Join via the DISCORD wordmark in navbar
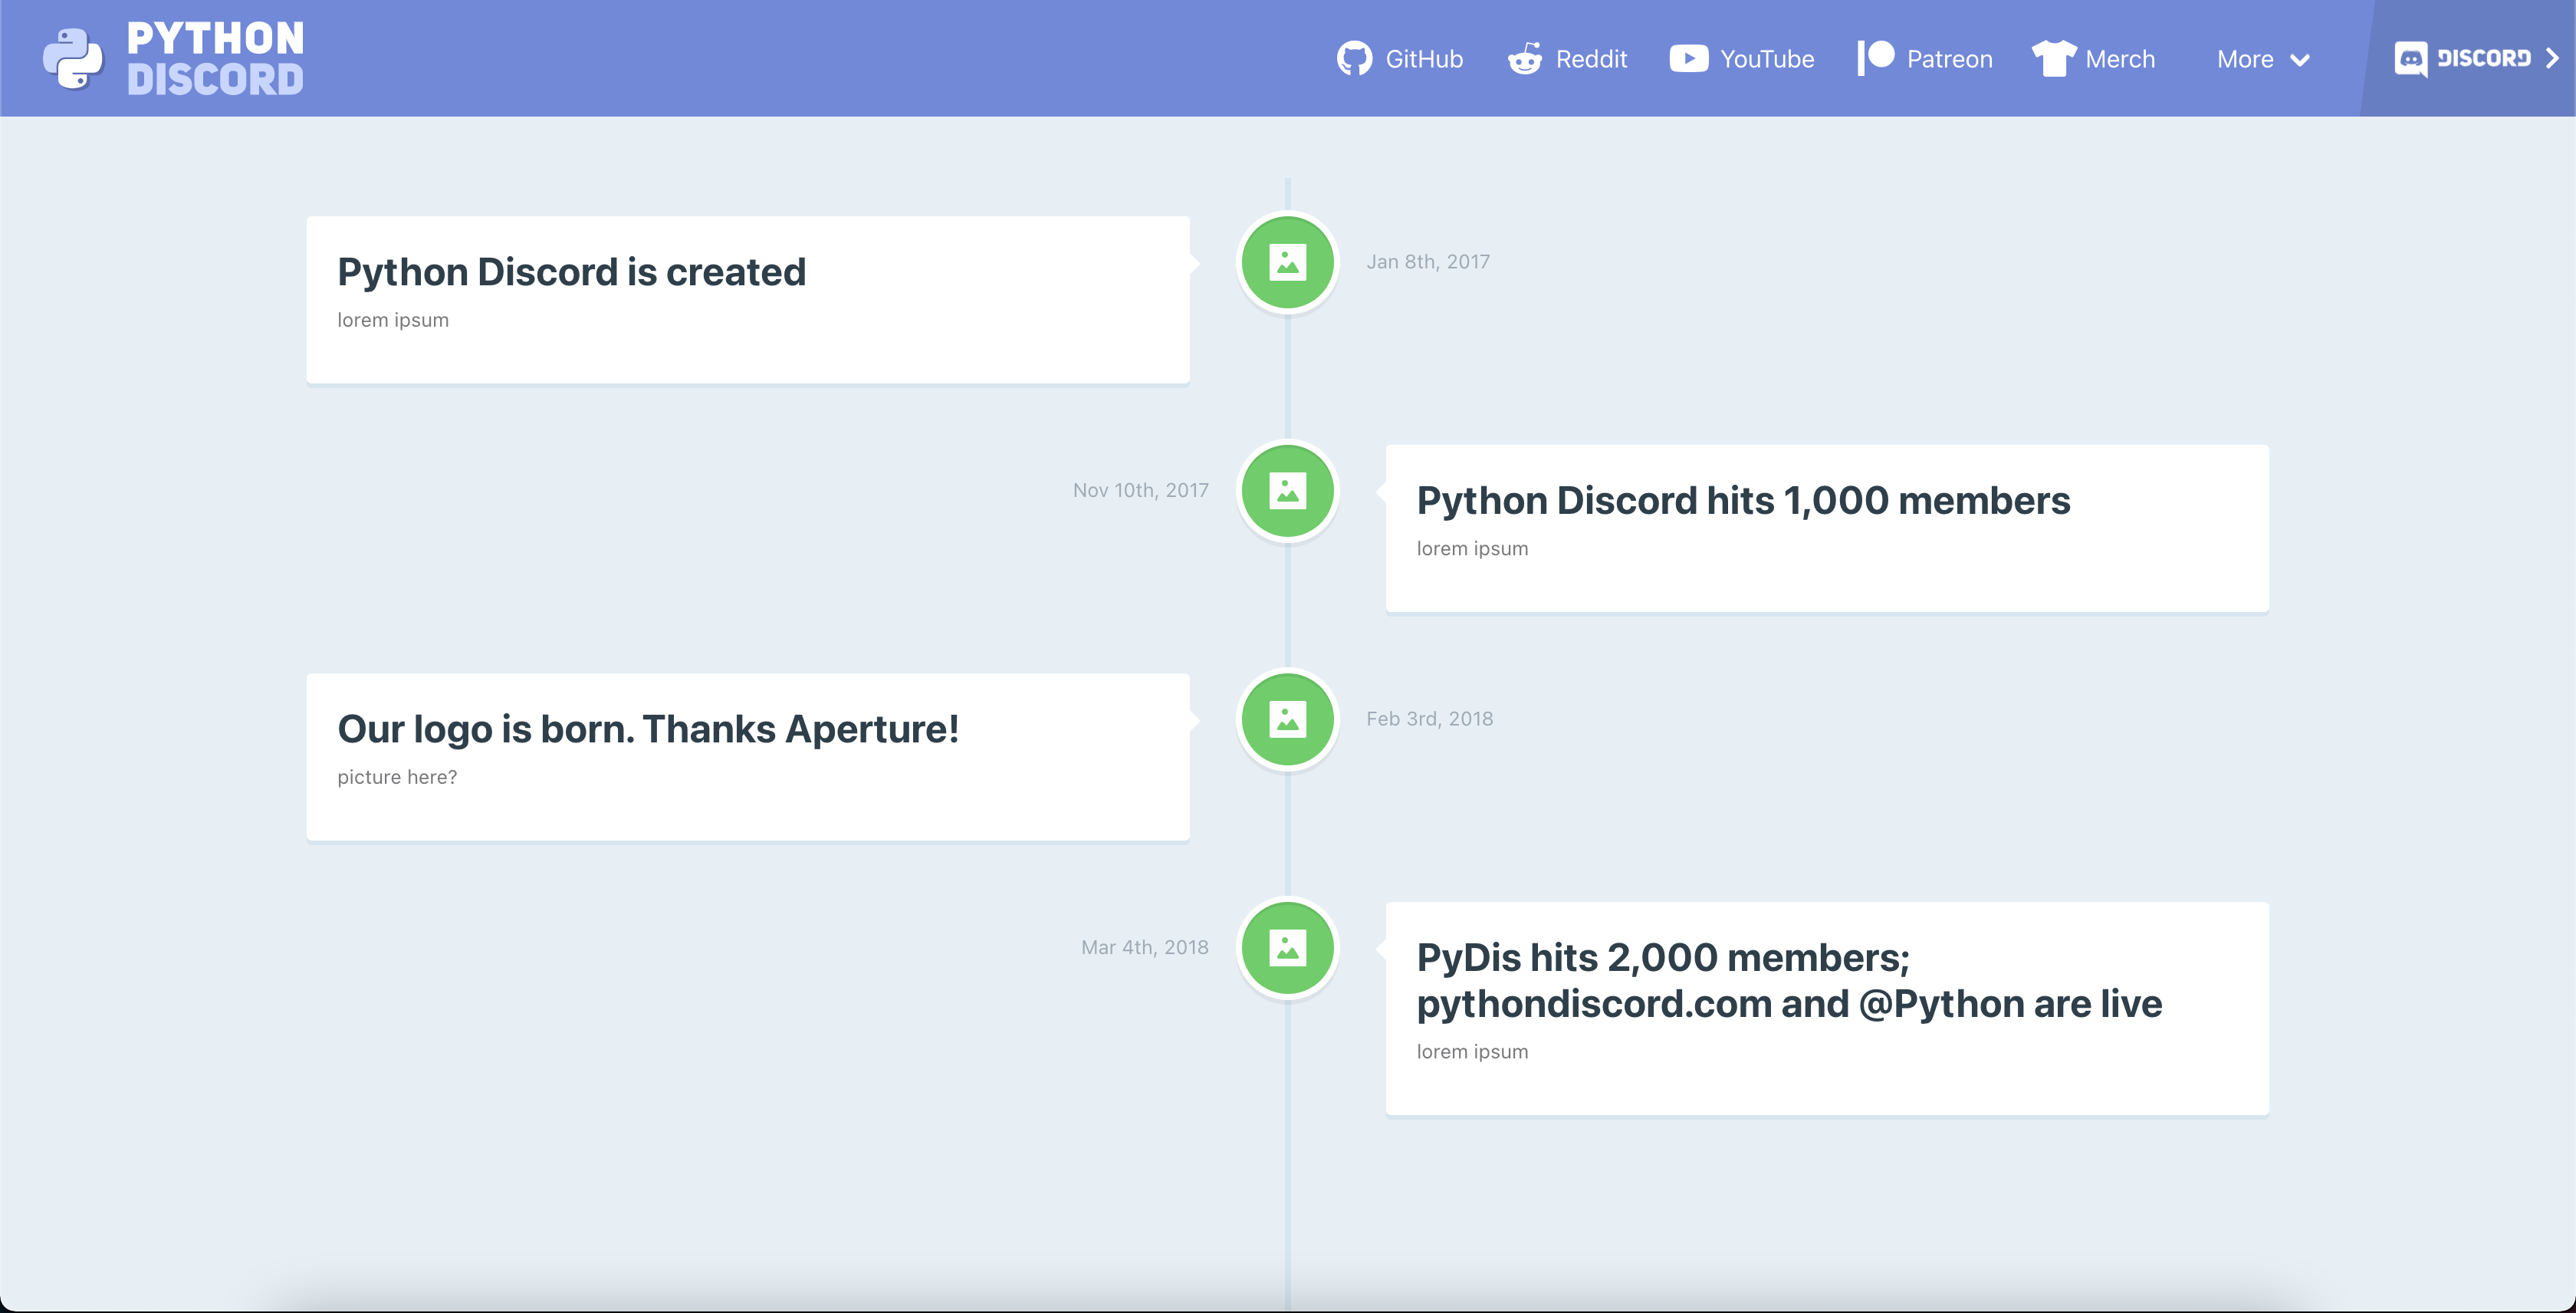2576x1313 pixels. tap(2484, 58)
